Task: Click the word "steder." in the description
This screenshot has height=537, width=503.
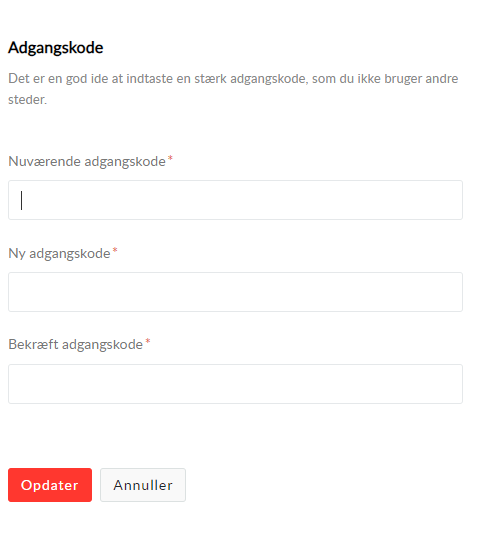Action: click(x=27, y=100)
